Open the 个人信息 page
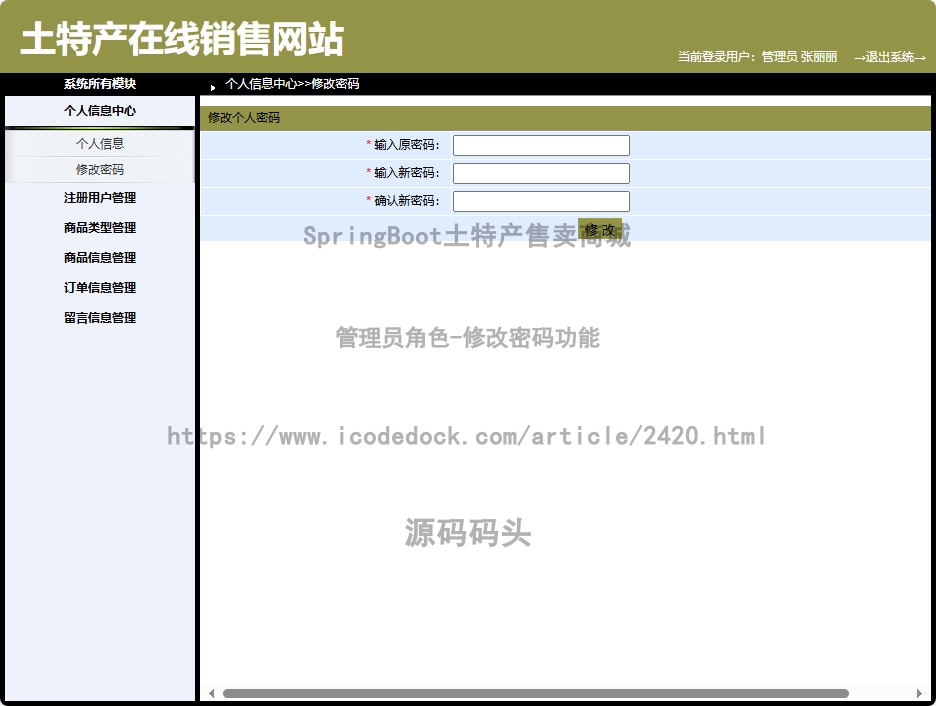Image resolution: width=936 pixels, height=706 pixels. (x=100, y=144)
